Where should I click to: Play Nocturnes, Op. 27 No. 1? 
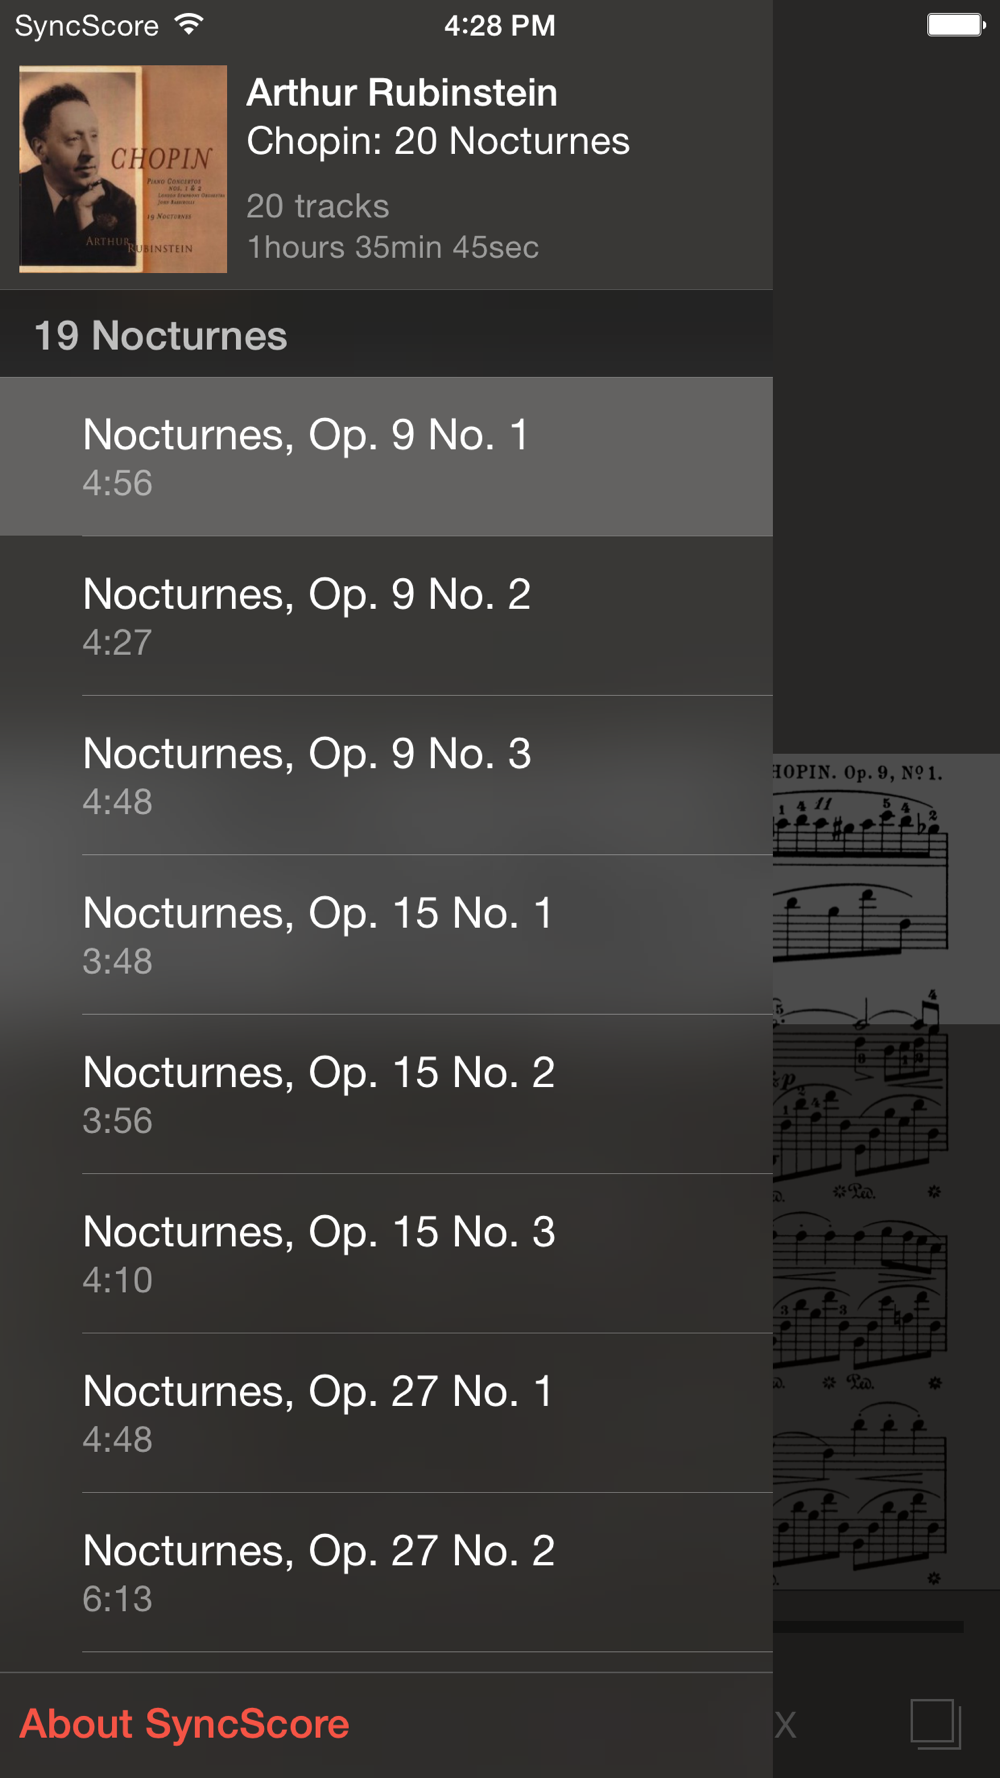(x=386, y=1413)
